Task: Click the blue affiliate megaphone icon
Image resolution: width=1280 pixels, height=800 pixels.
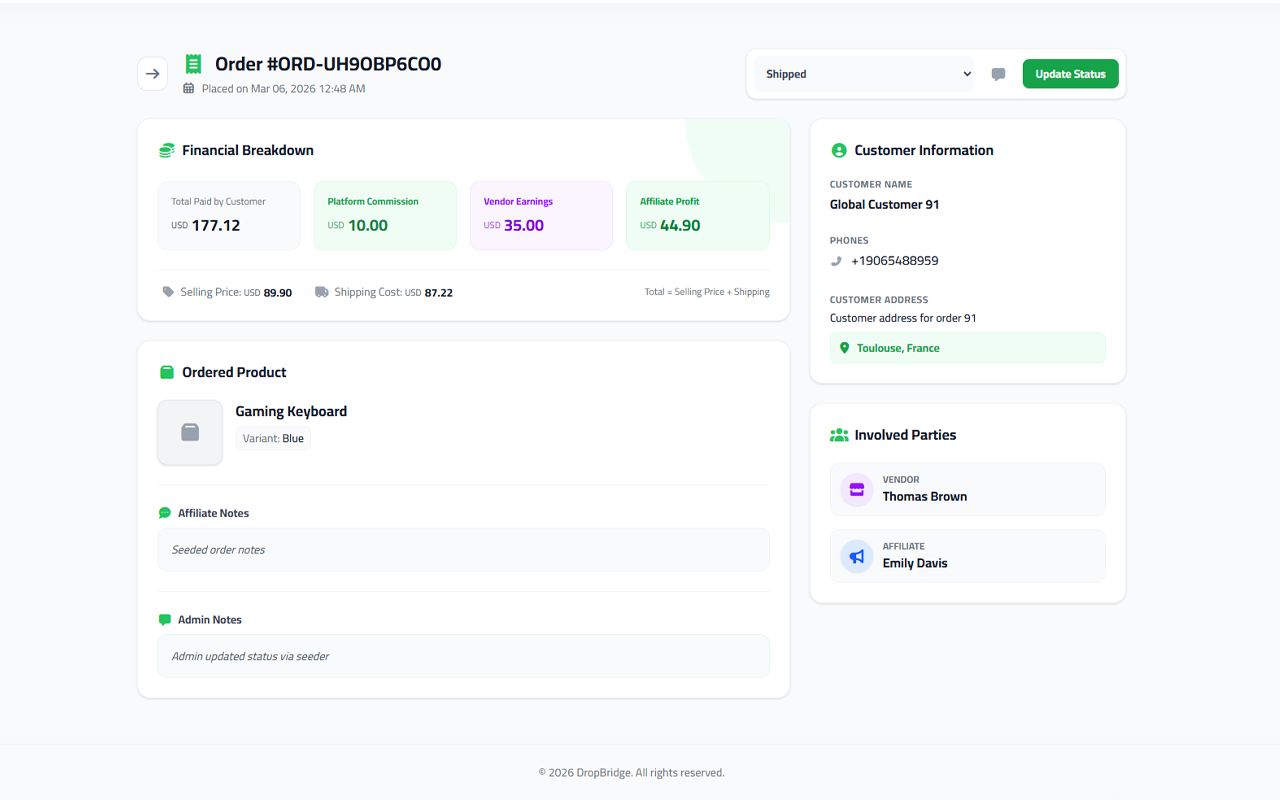Action: click(856, 556)
